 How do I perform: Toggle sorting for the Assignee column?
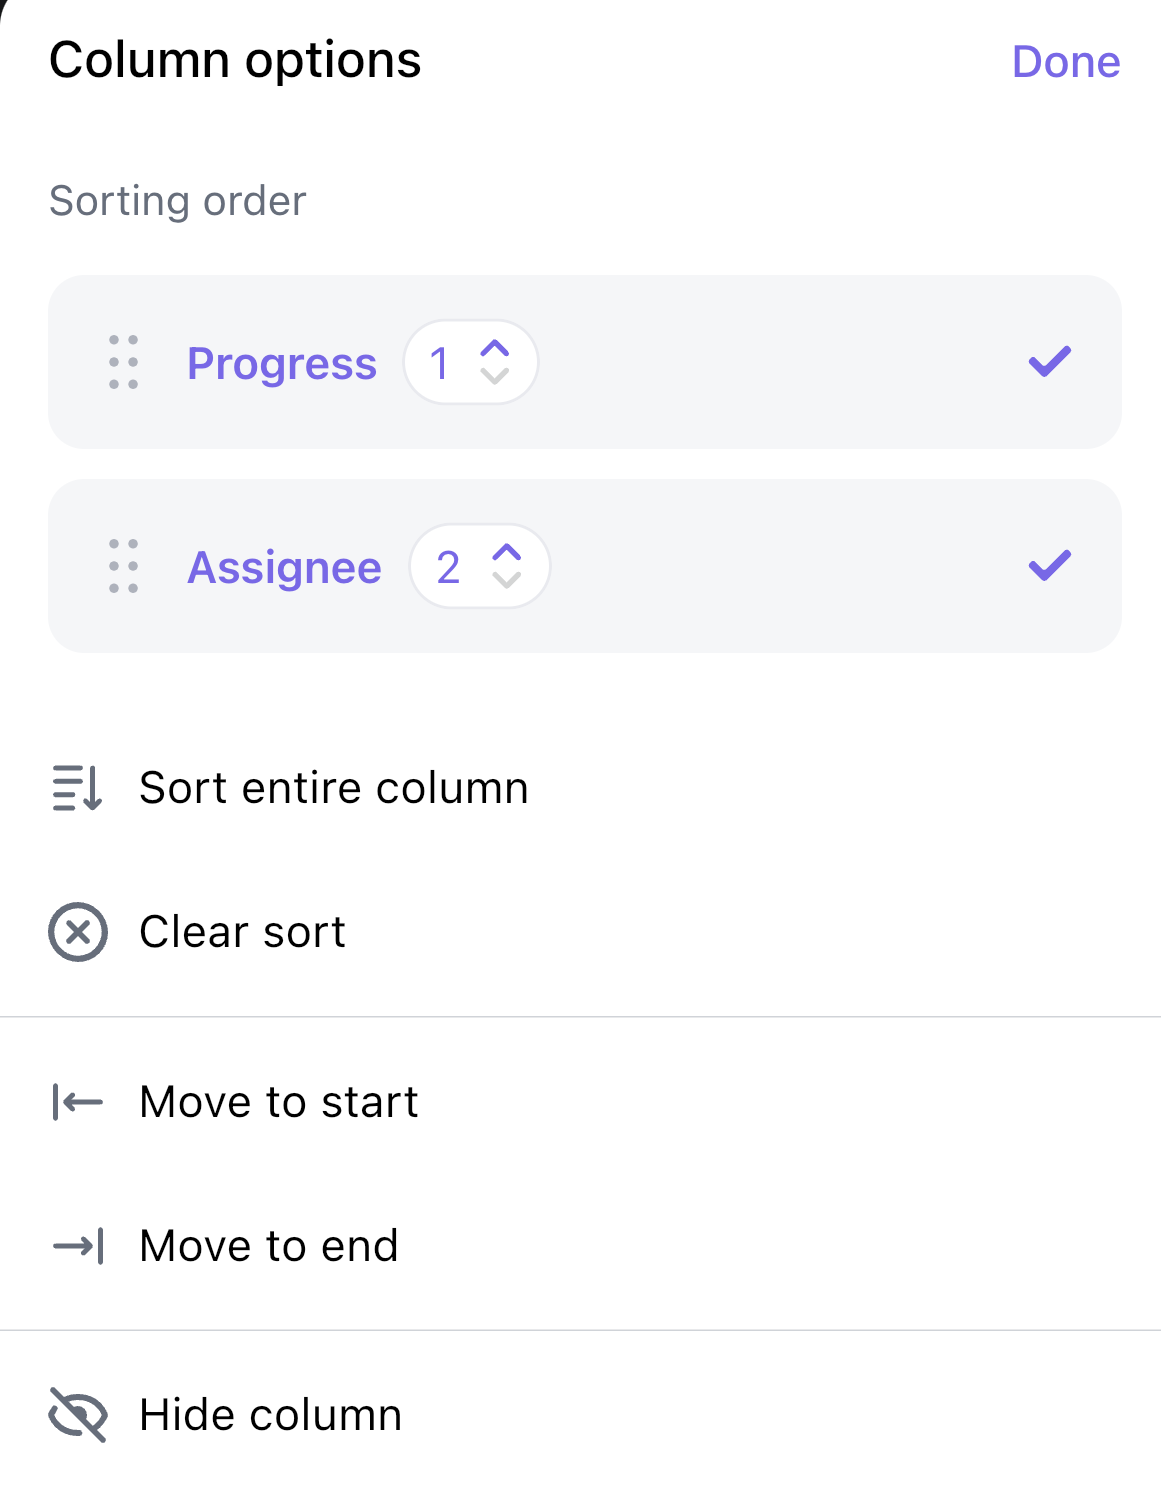[x=1049, y=566]
